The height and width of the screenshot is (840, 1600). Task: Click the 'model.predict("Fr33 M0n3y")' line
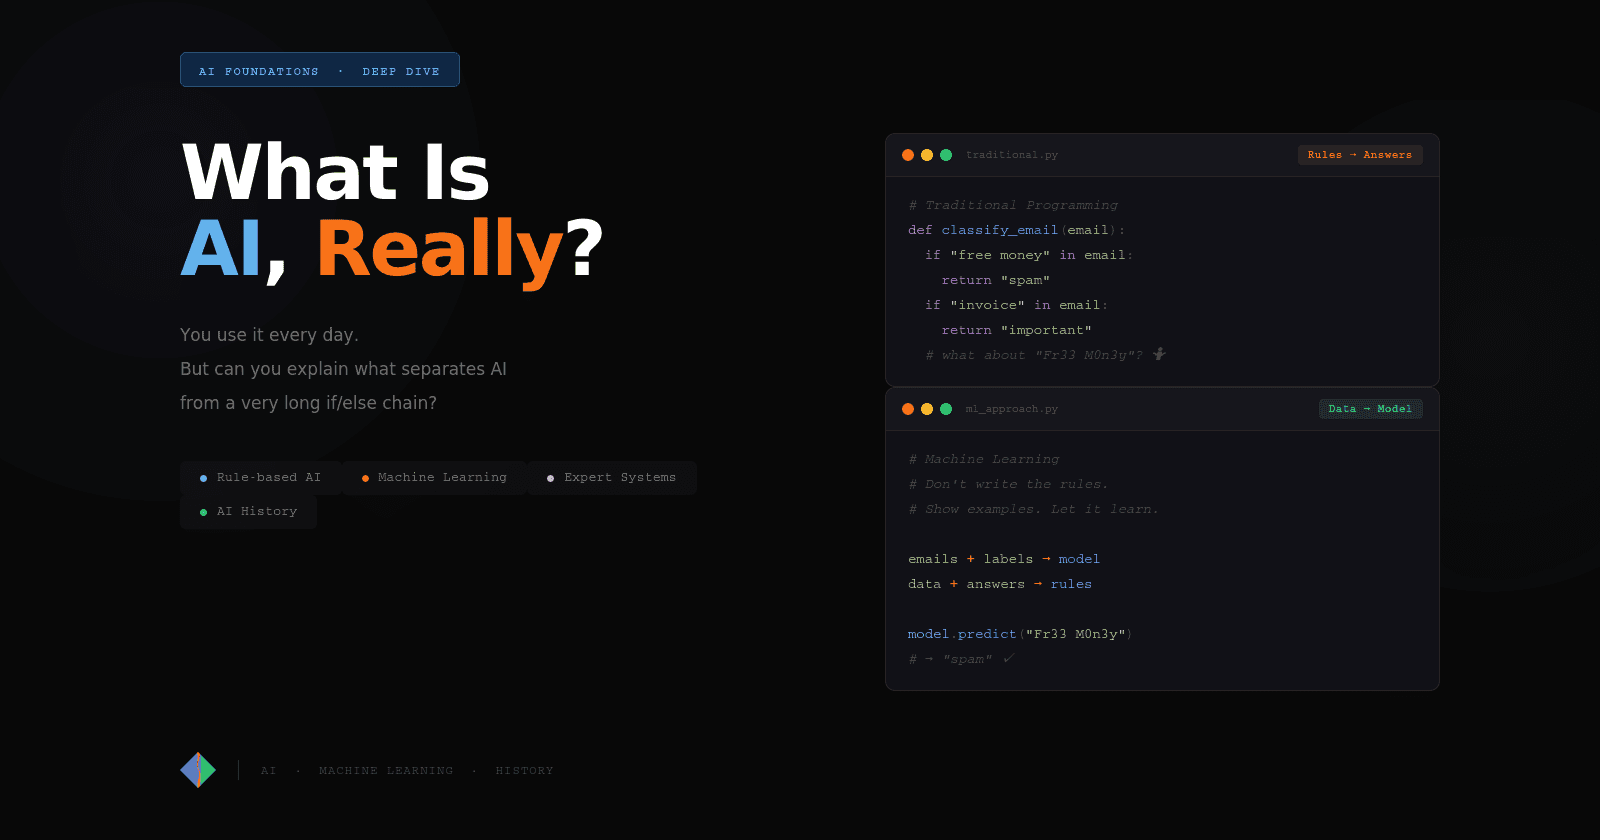pos(1020,634)
